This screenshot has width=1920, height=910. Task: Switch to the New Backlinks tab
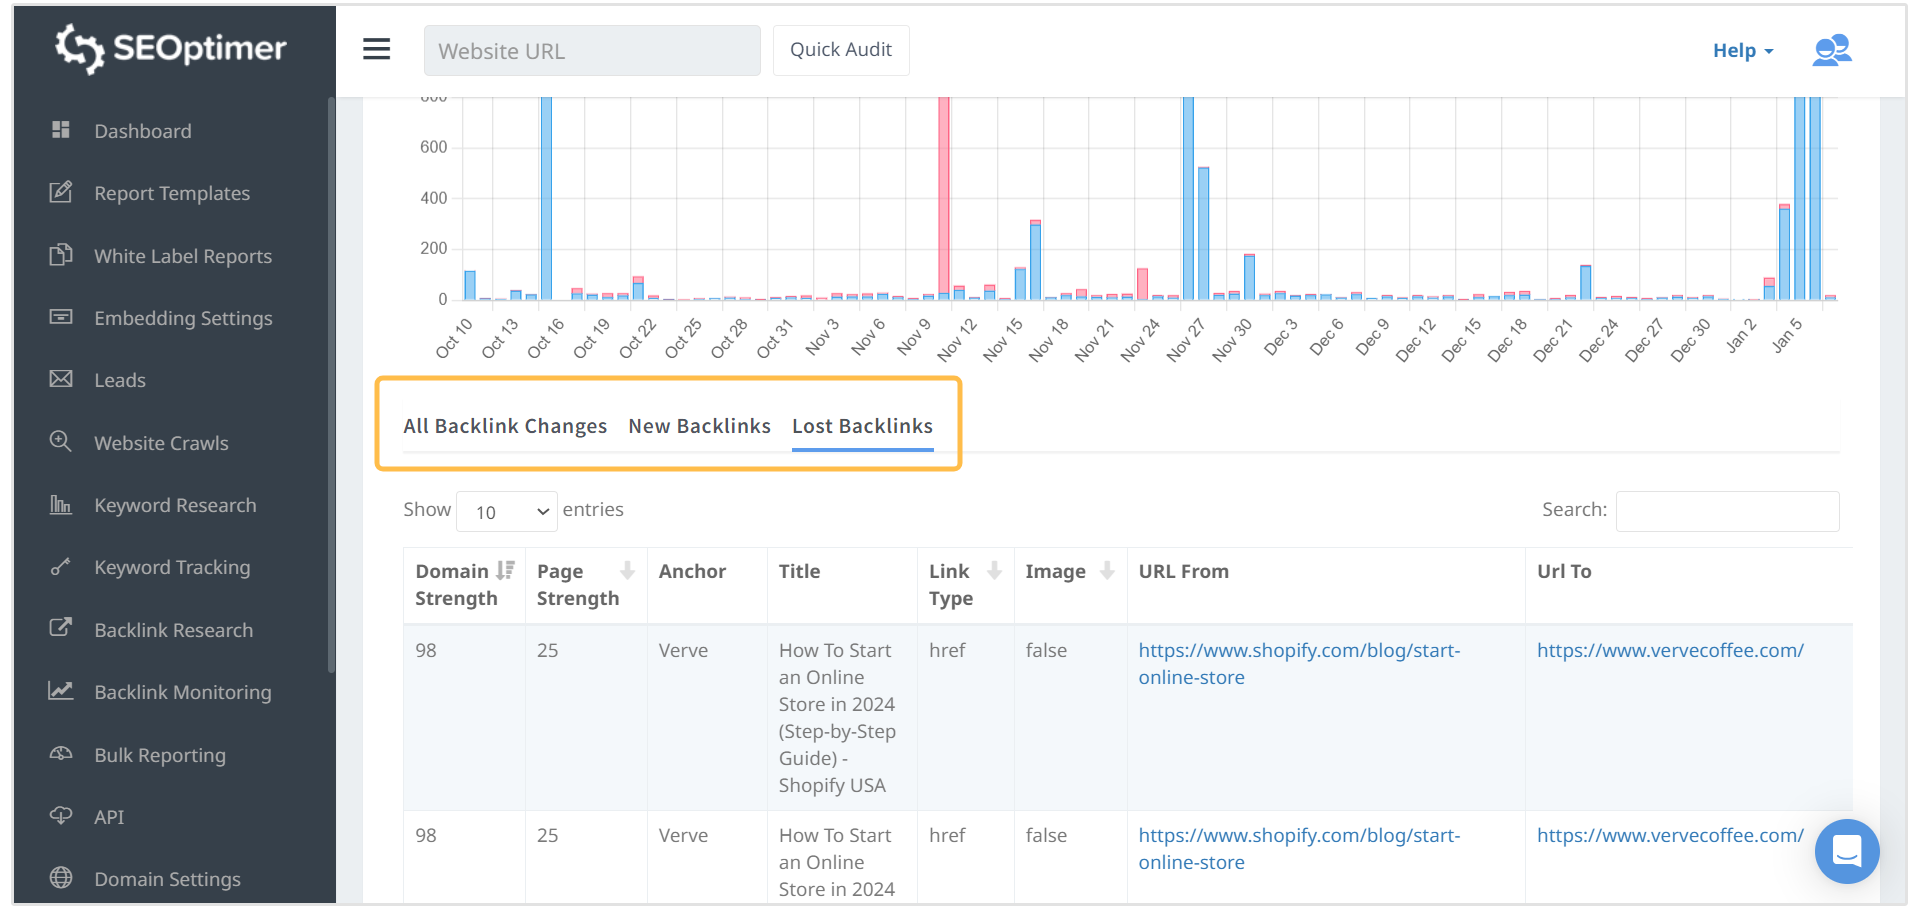pyautogui.click(x=699, y=426)
